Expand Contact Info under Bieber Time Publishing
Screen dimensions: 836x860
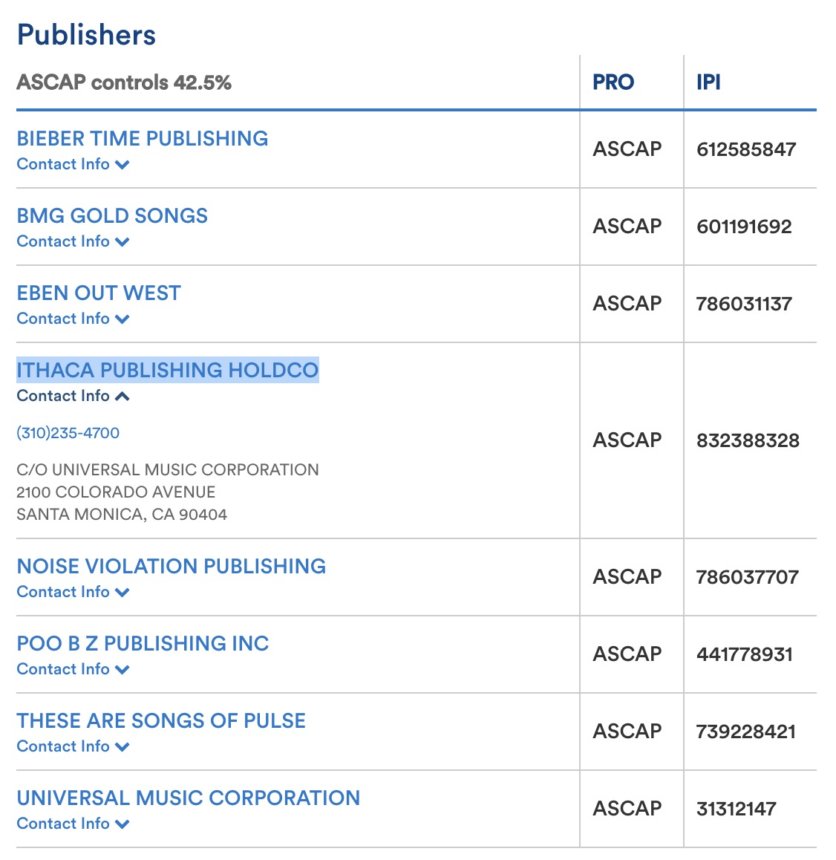click(x=73, y=164)
